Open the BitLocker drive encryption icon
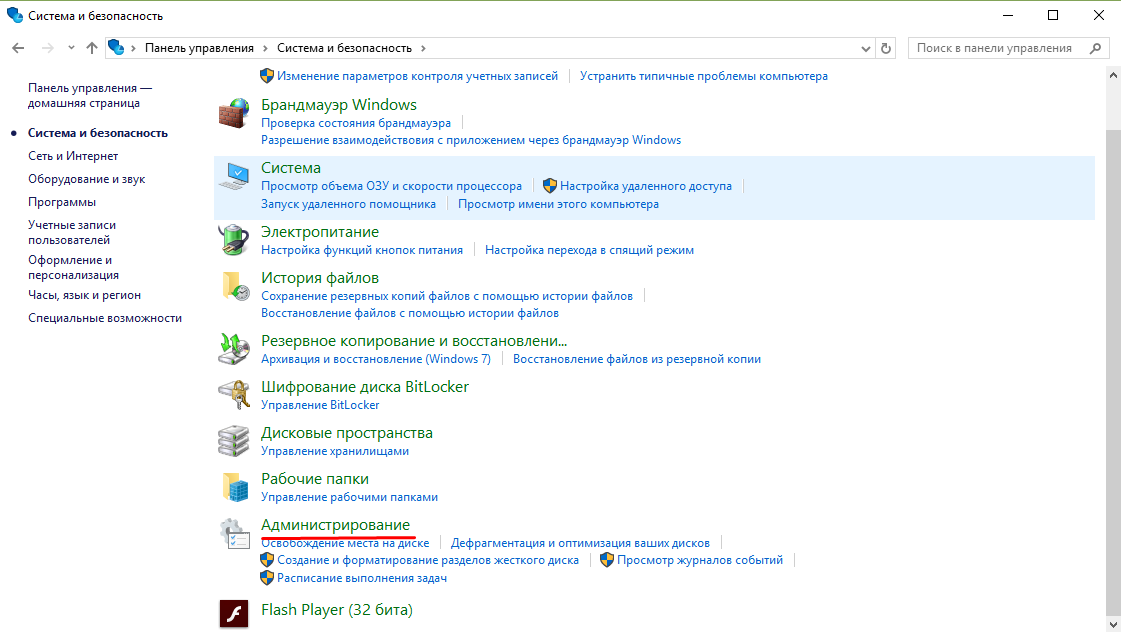 233,395
